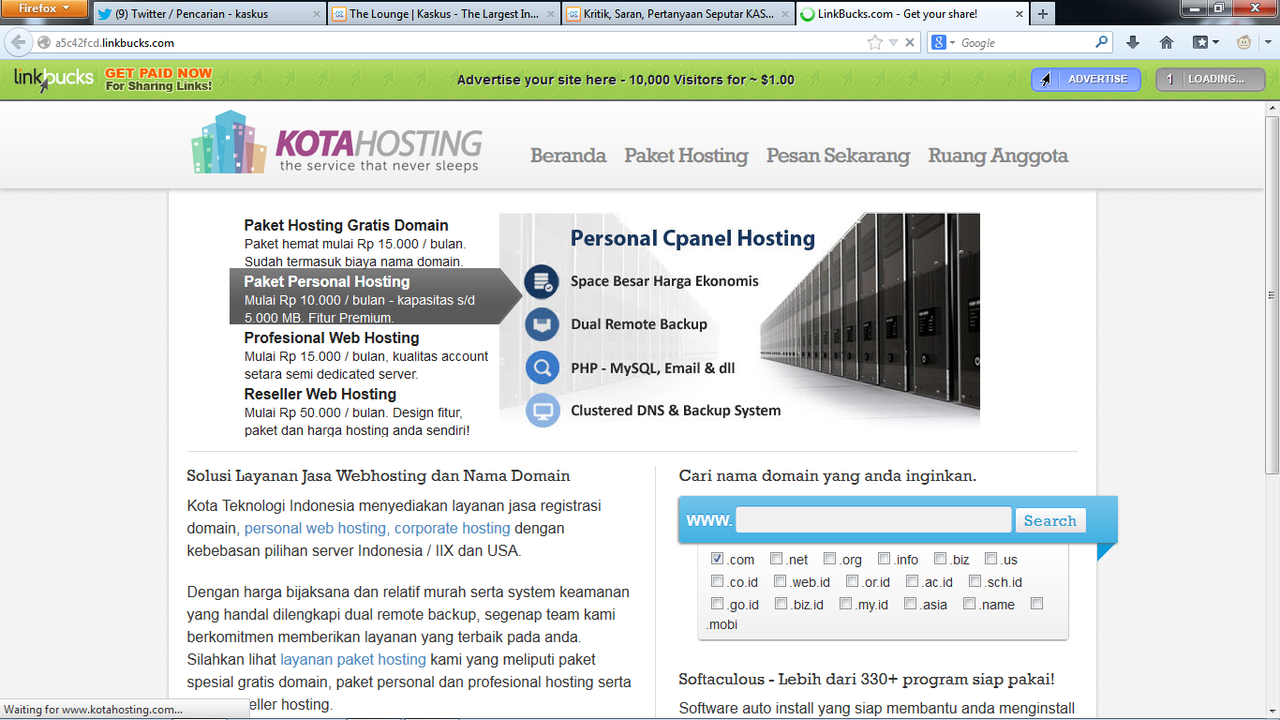The image size is (1280, 720).
Task: Click the GET PAID NOW banner link
Action: pyautogui.click(x=158, y=79)
